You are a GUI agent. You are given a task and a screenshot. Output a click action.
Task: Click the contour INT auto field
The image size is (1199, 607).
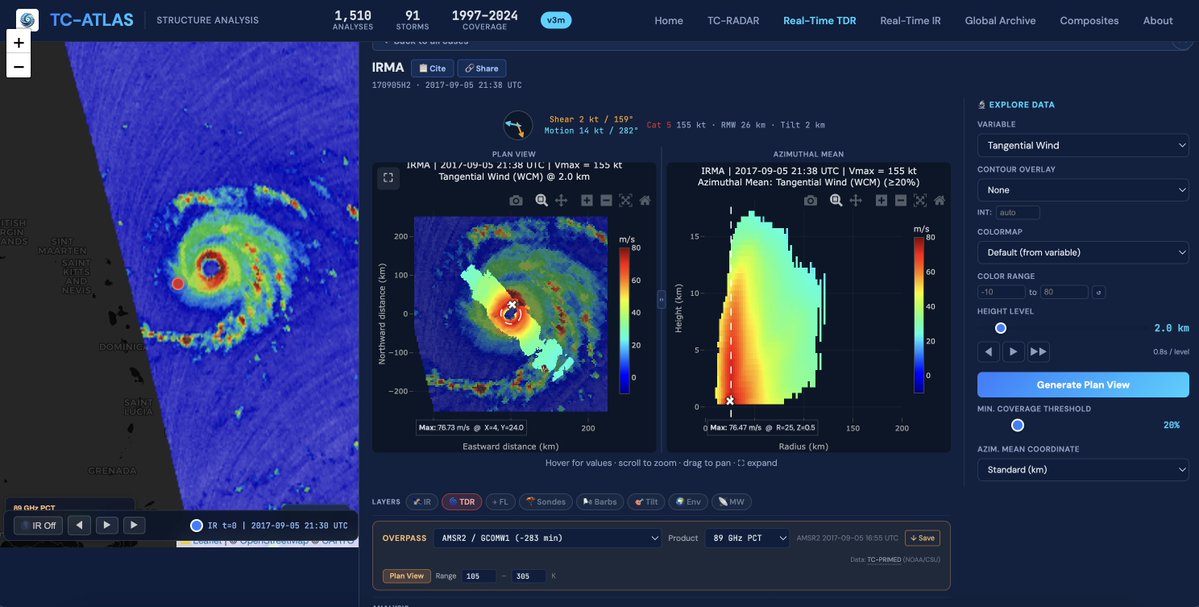pos(1018,213)
